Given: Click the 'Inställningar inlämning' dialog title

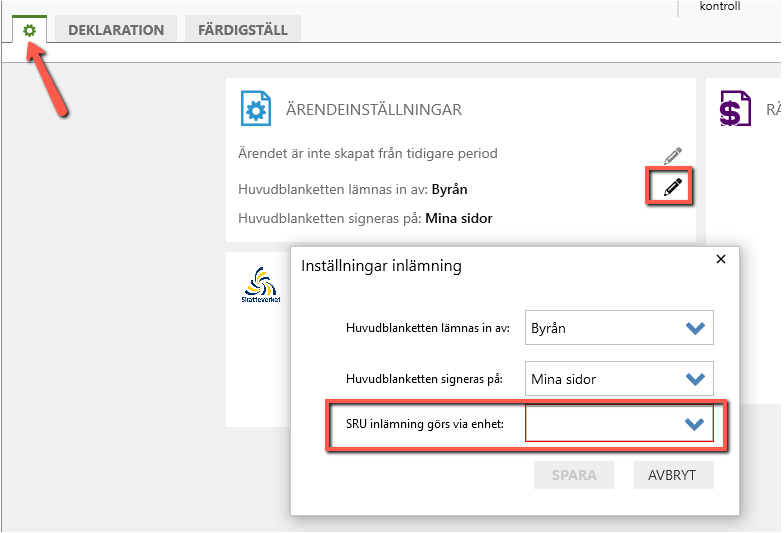Looking at the screenshot, I should [x=381, y=266].
